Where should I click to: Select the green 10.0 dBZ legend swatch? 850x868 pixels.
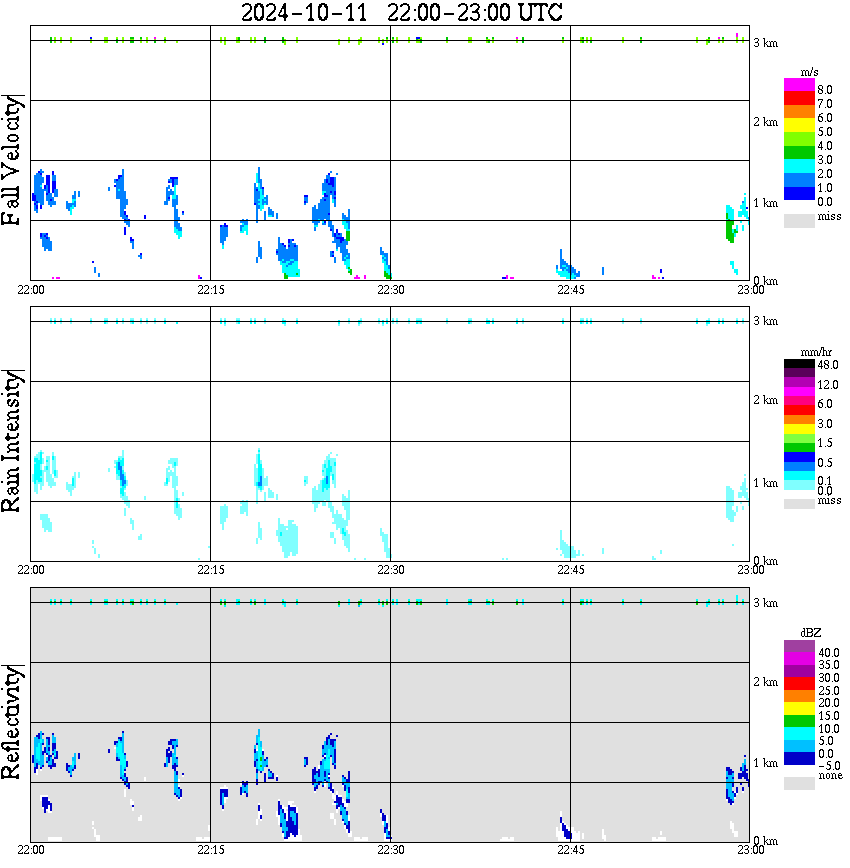point(799,721)
